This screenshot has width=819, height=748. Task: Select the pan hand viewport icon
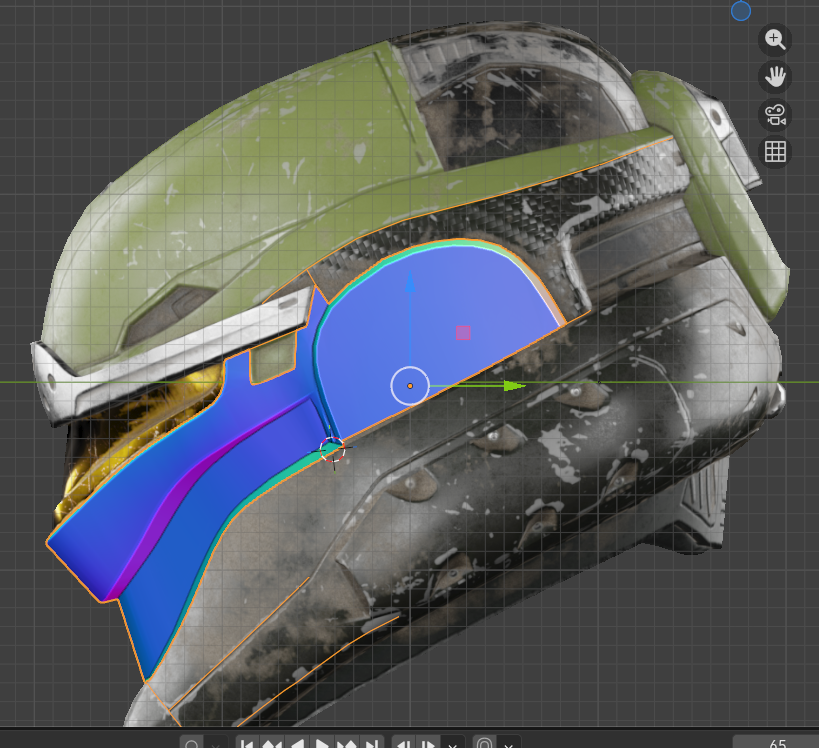click(x=775, y=77)
